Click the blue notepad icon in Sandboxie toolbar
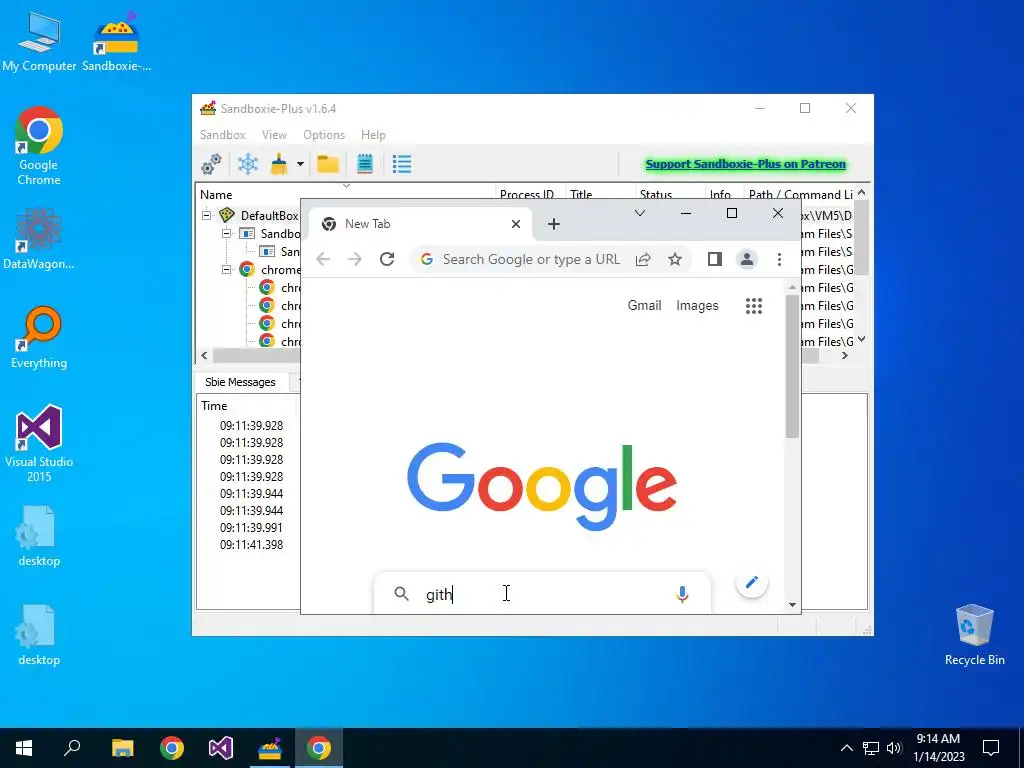The width and height of the screenshot is (1024, 768). tap(365, 164)
